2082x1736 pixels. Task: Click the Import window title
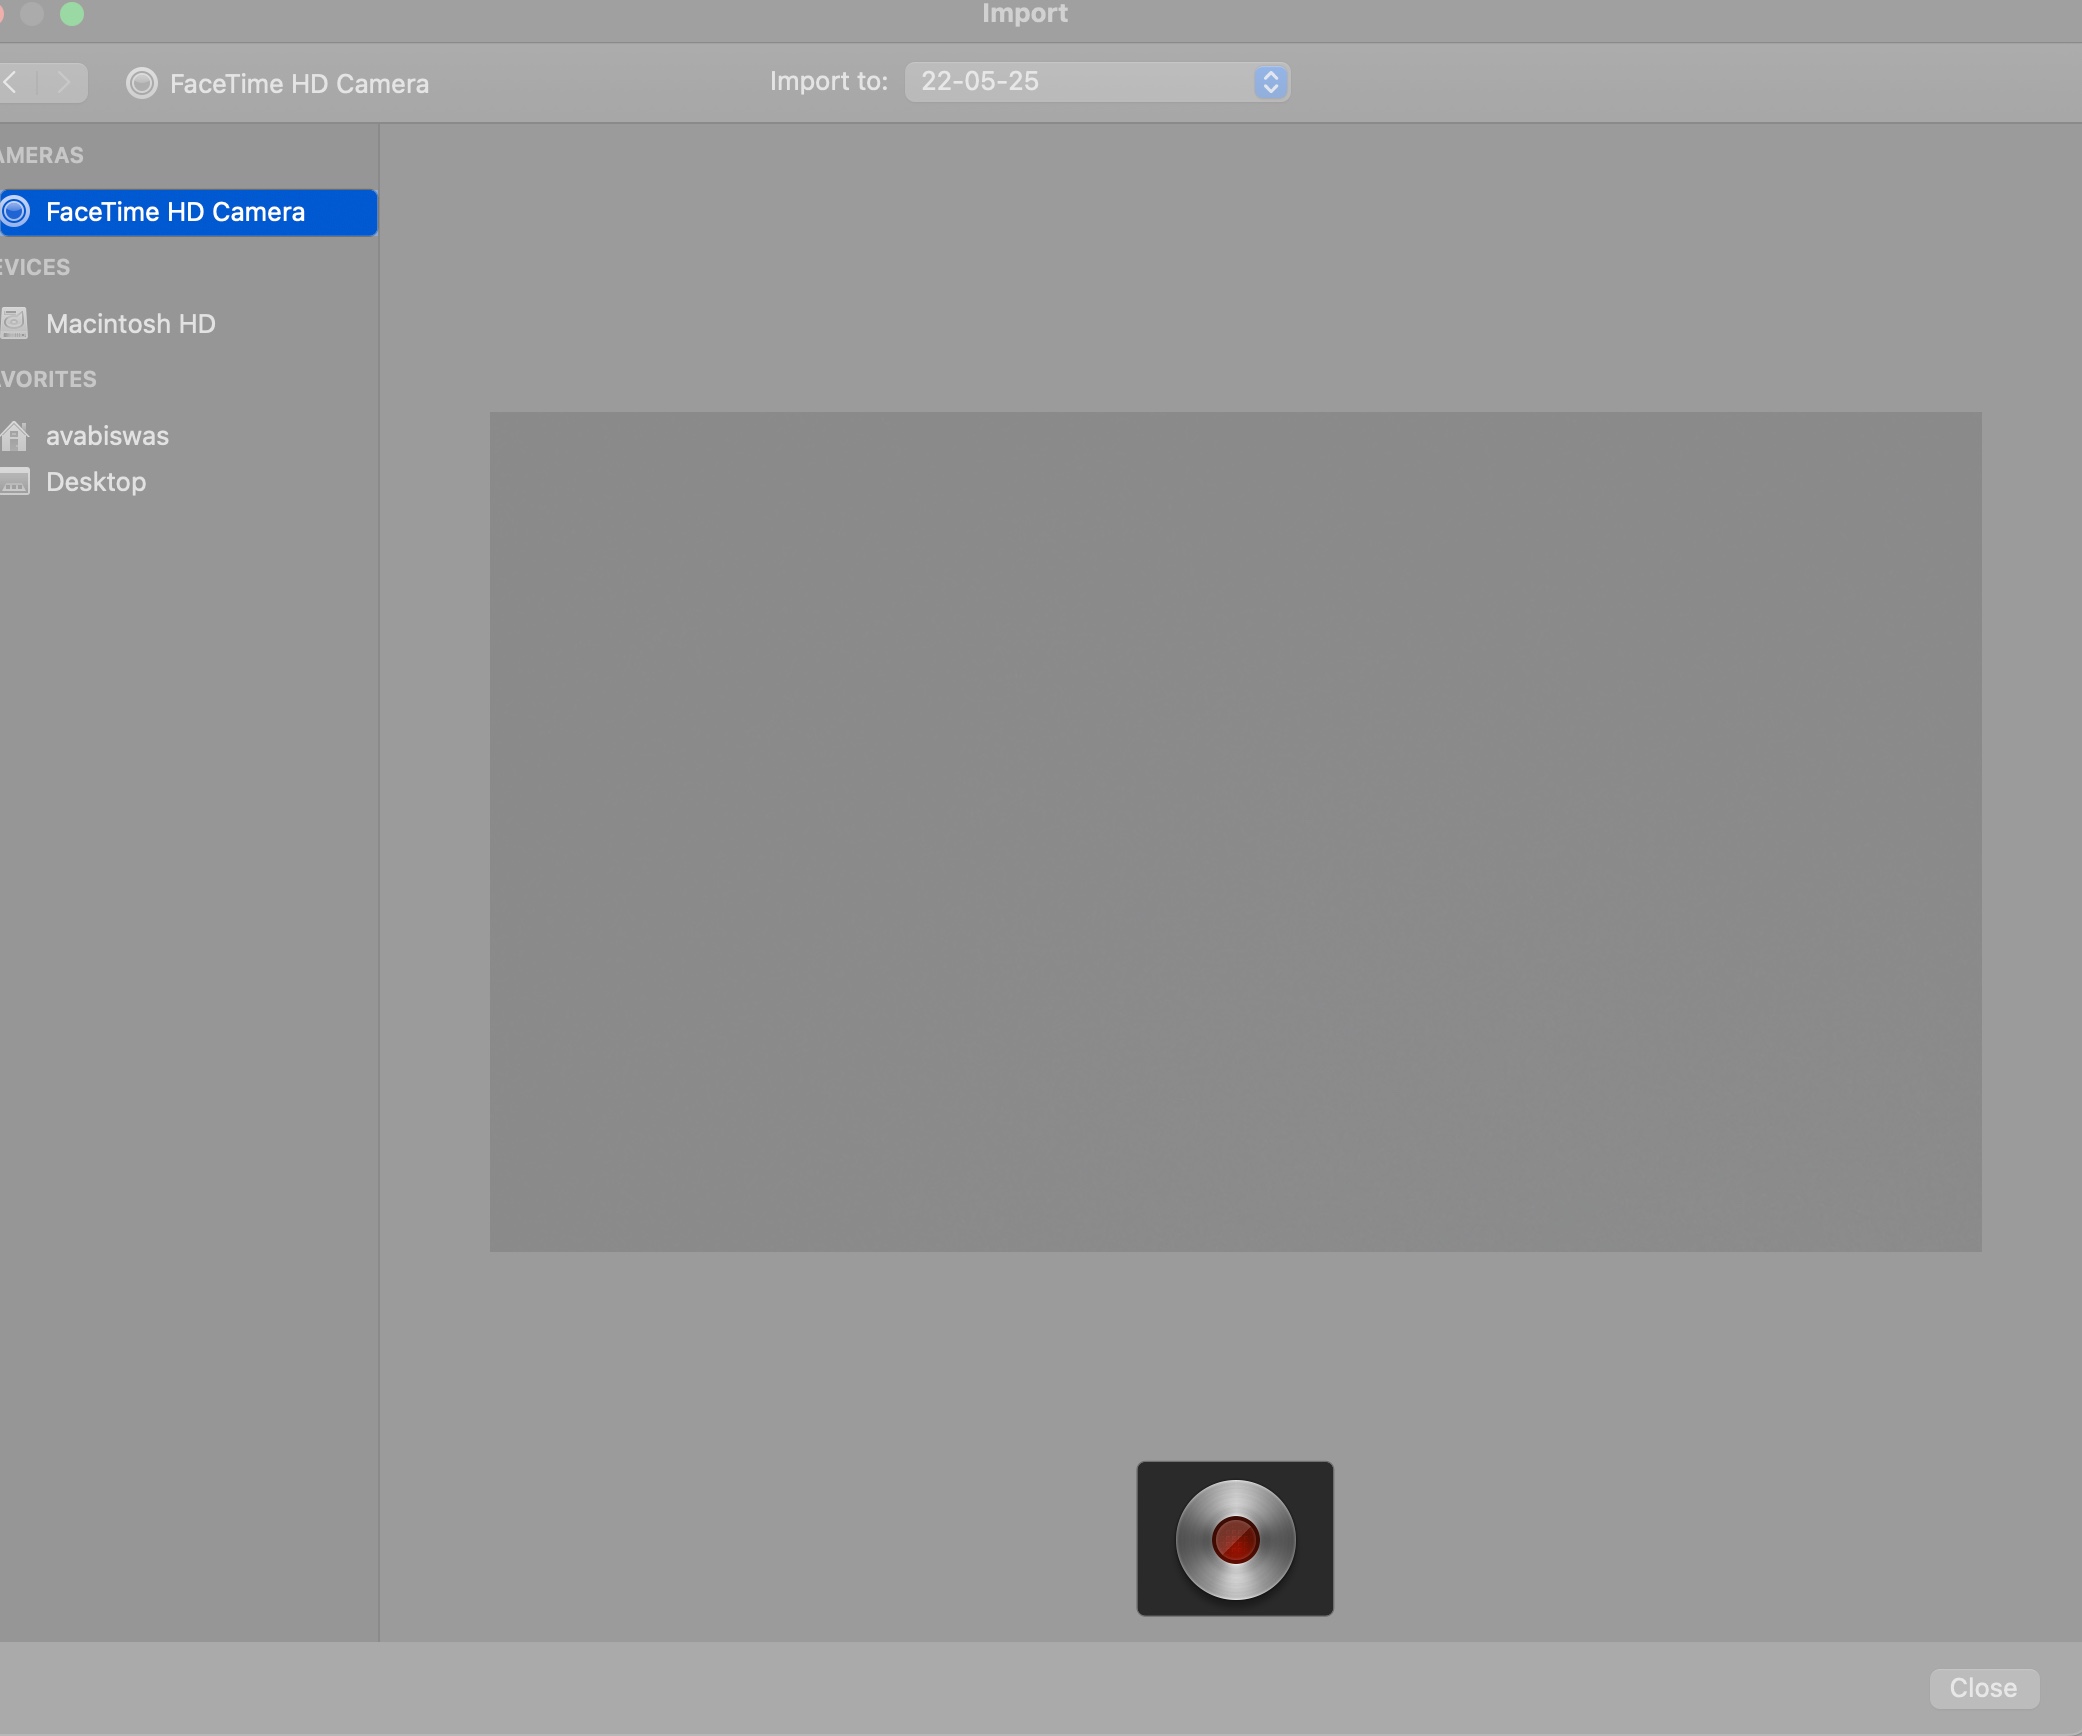[1025, 13]
